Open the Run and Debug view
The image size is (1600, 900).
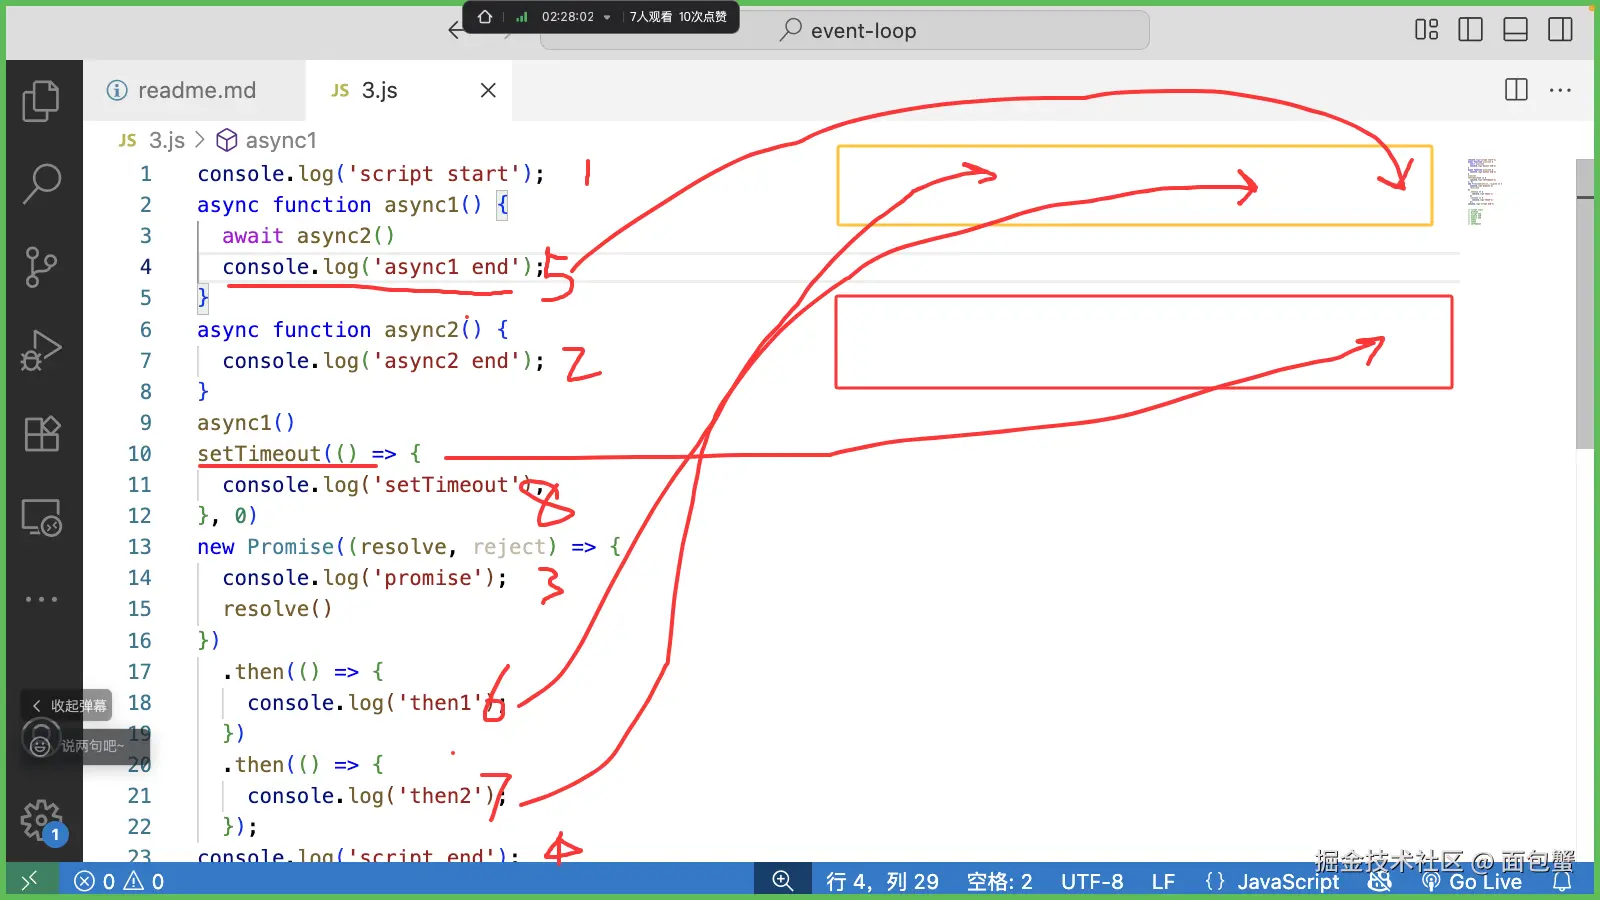pos(41,350)
